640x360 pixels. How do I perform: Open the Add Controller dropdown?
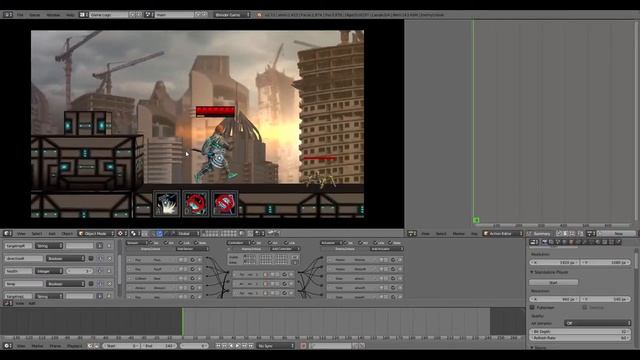[x=285, y=249]
